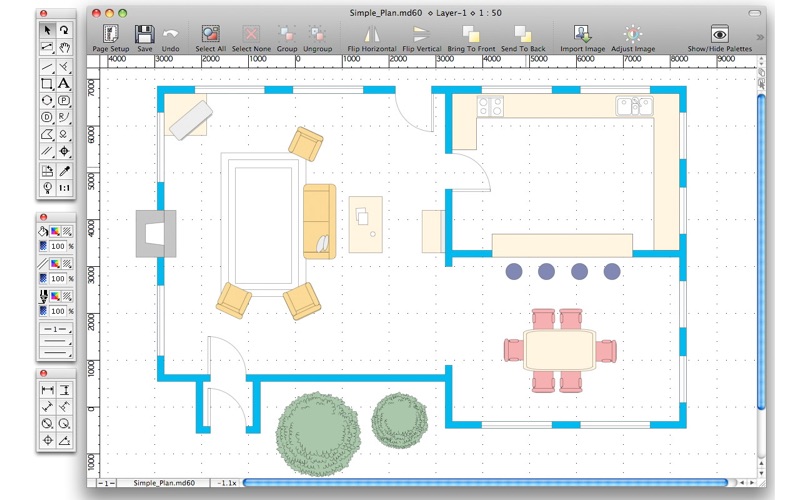Toggle Show/Hide Palettes eye button

719,38
